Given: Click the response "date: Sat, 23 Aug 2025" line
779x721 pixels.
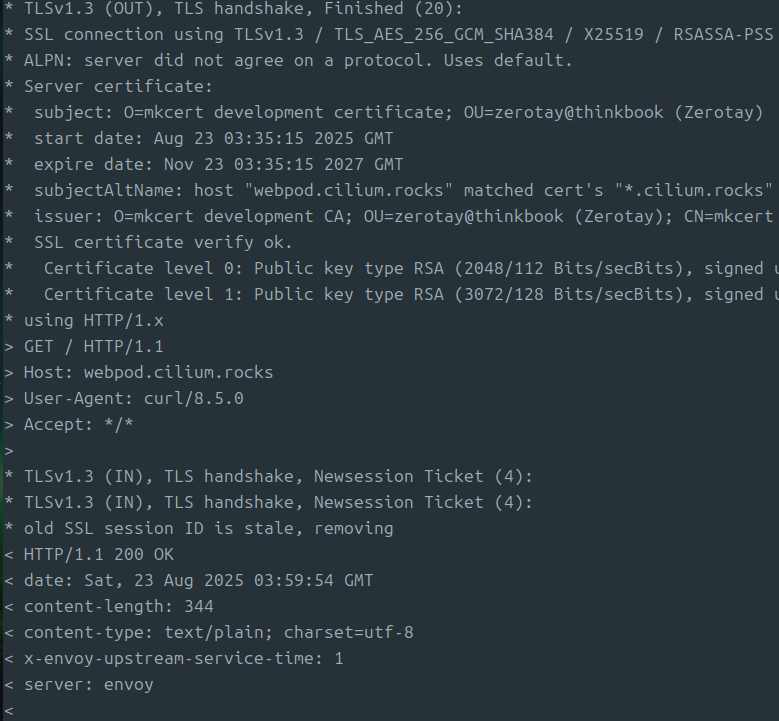Looking at the screenshot, I should point(198,580).
